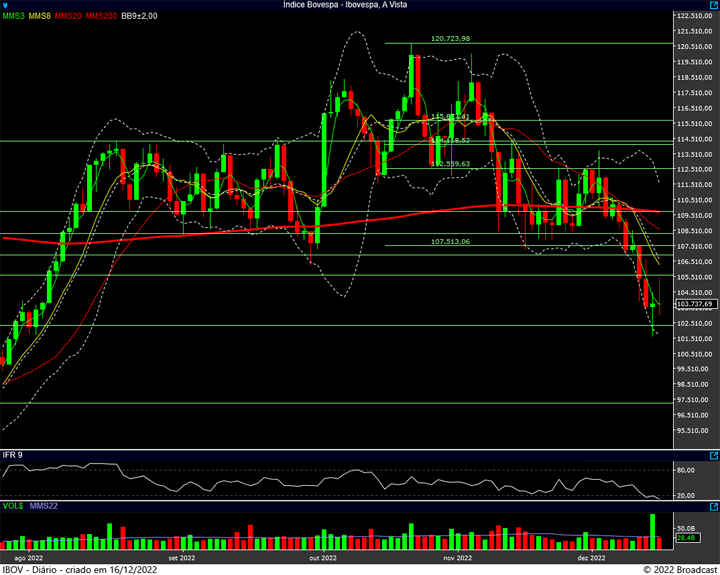Toggle the MMS20 indicator label
This screenshot has height=575, width=720.
(68, 16)
